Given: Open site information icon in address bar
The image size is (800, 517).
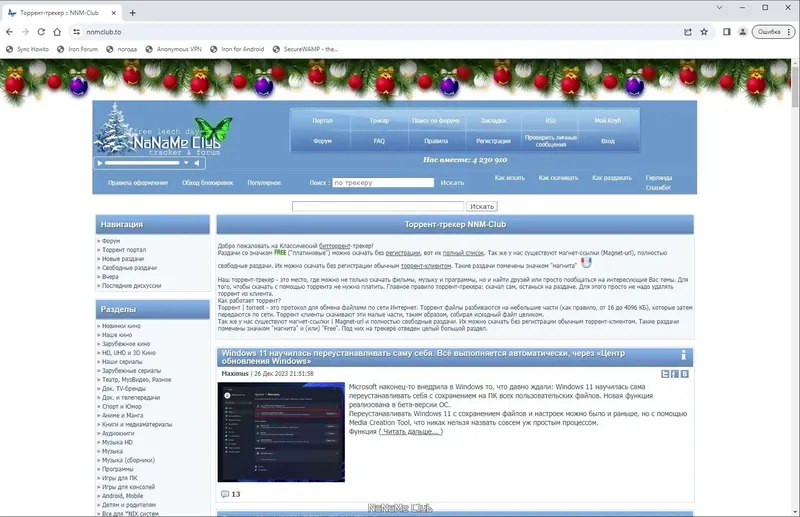Looking at the screenshot, I should coord(77,32).
